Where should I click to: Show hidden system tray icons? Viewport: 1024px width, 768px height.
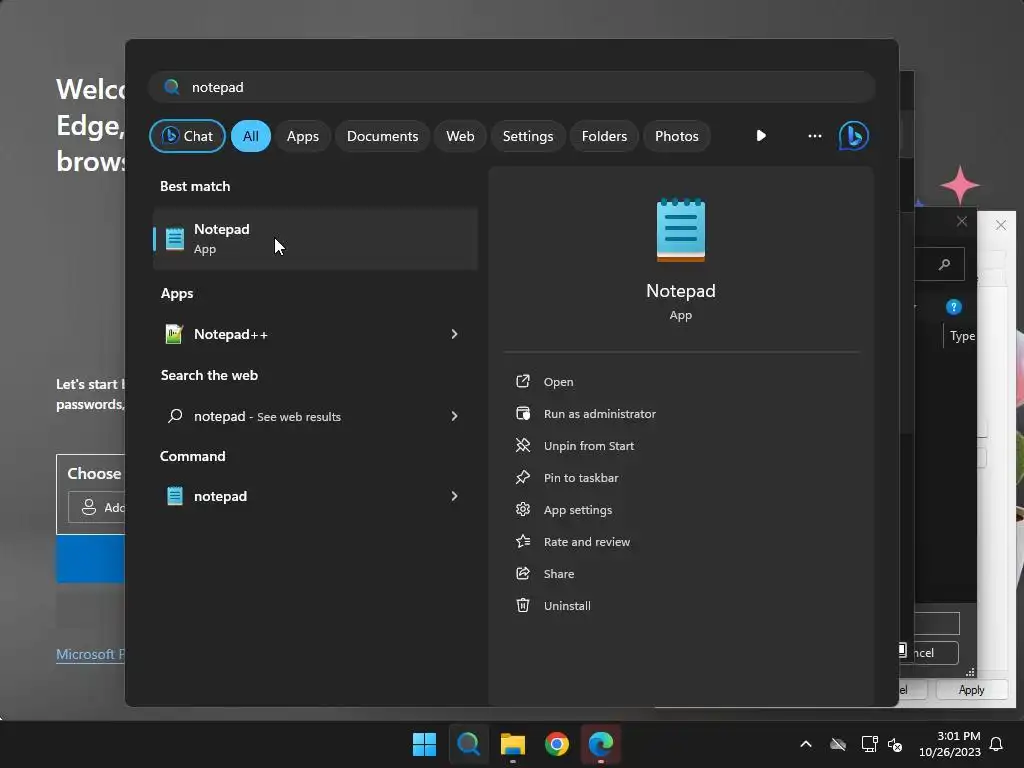(x=806, y=744)
